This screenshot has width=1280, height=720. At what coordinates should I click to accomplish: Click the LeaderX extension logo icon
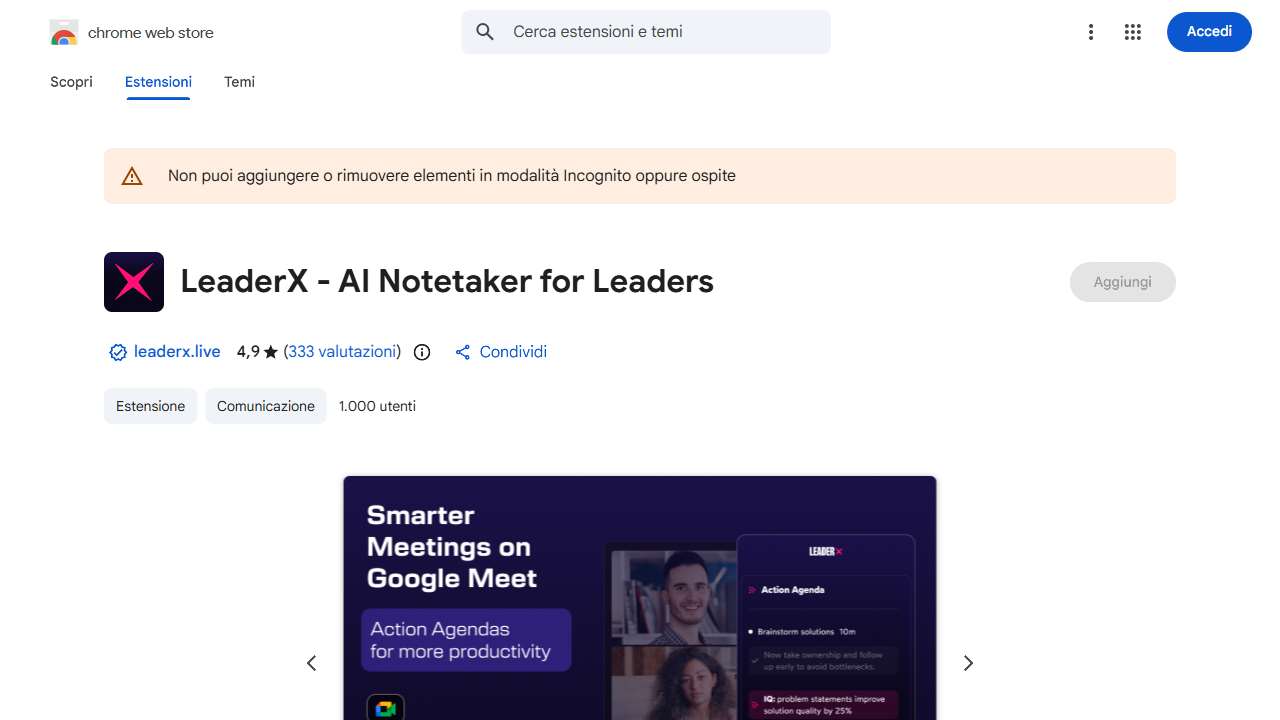tap(134, 282)
